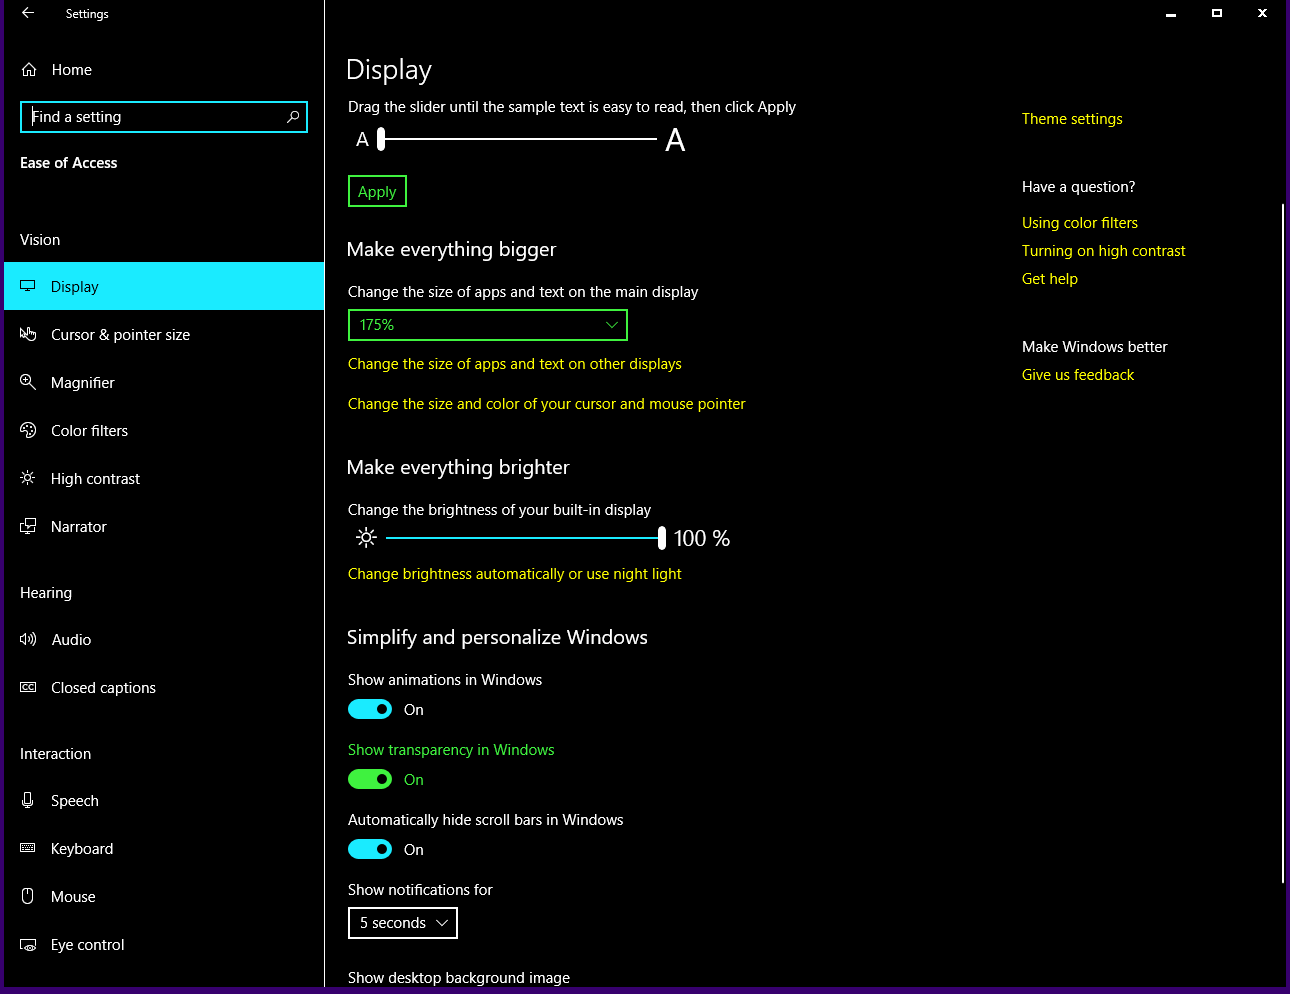Image resolution: width=1290 pixels, height=995 pixels.
Task: Turn off Show animations in Windows toggle
Action: 370,709
